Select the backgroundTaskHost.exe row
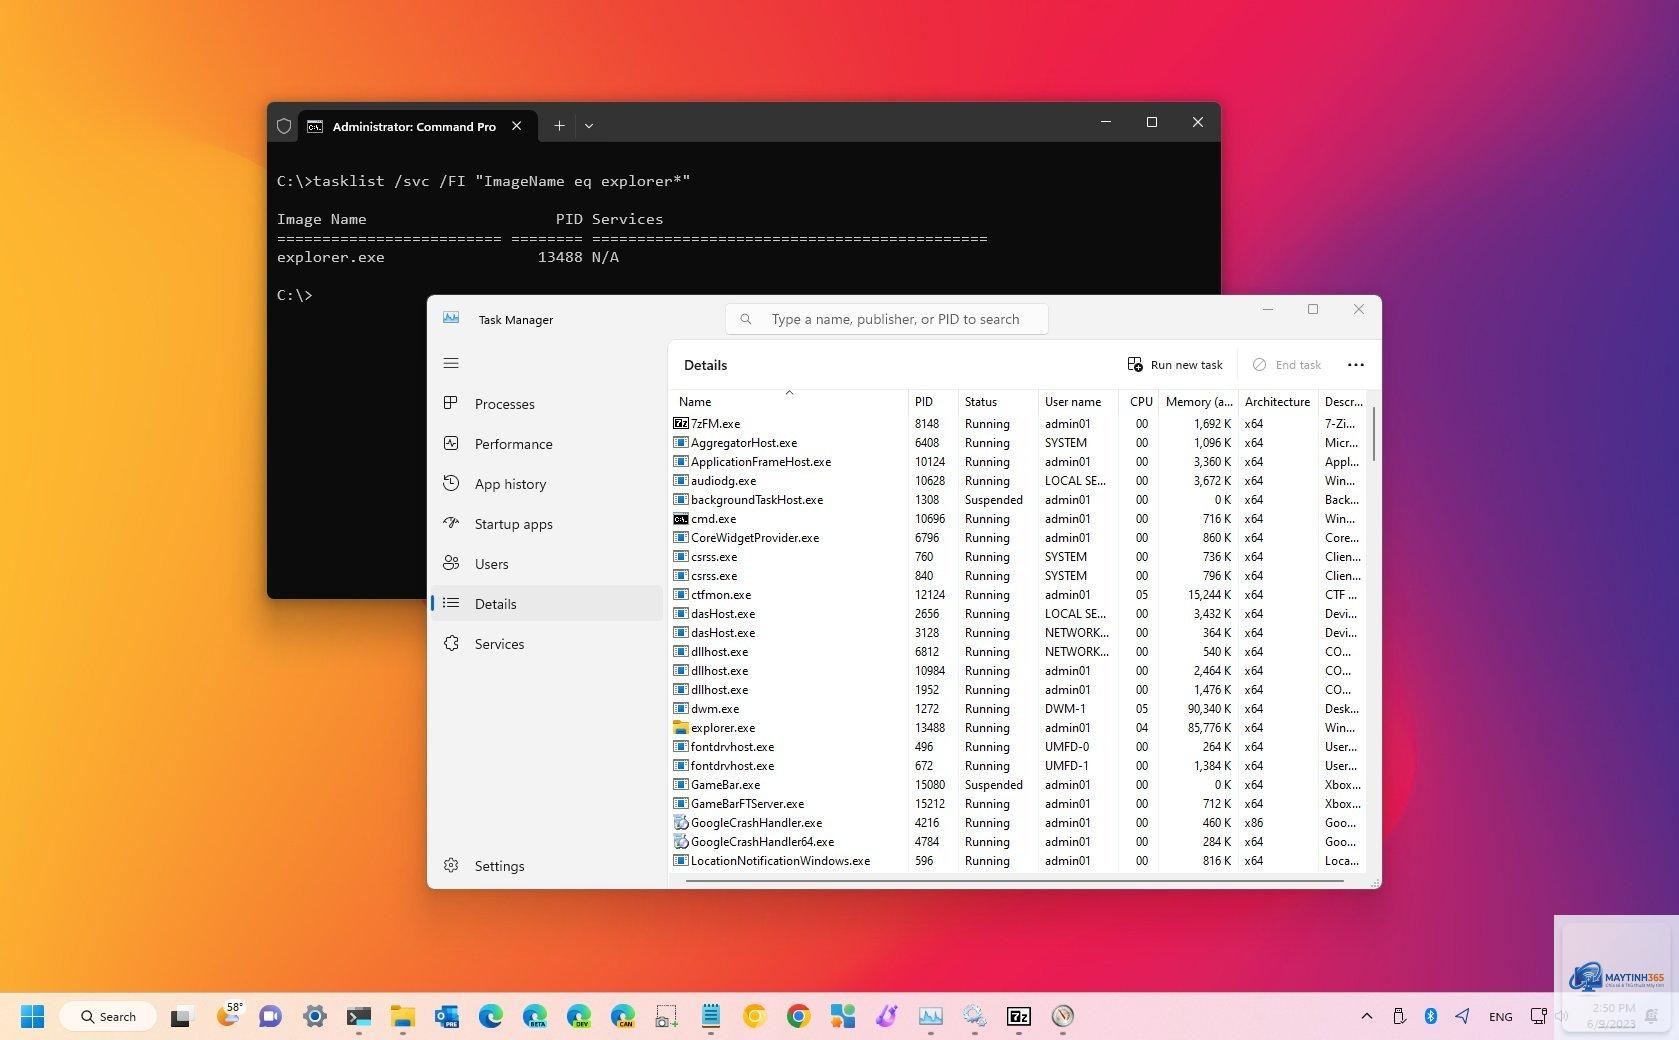1679x1040 pixels. 1018,500
